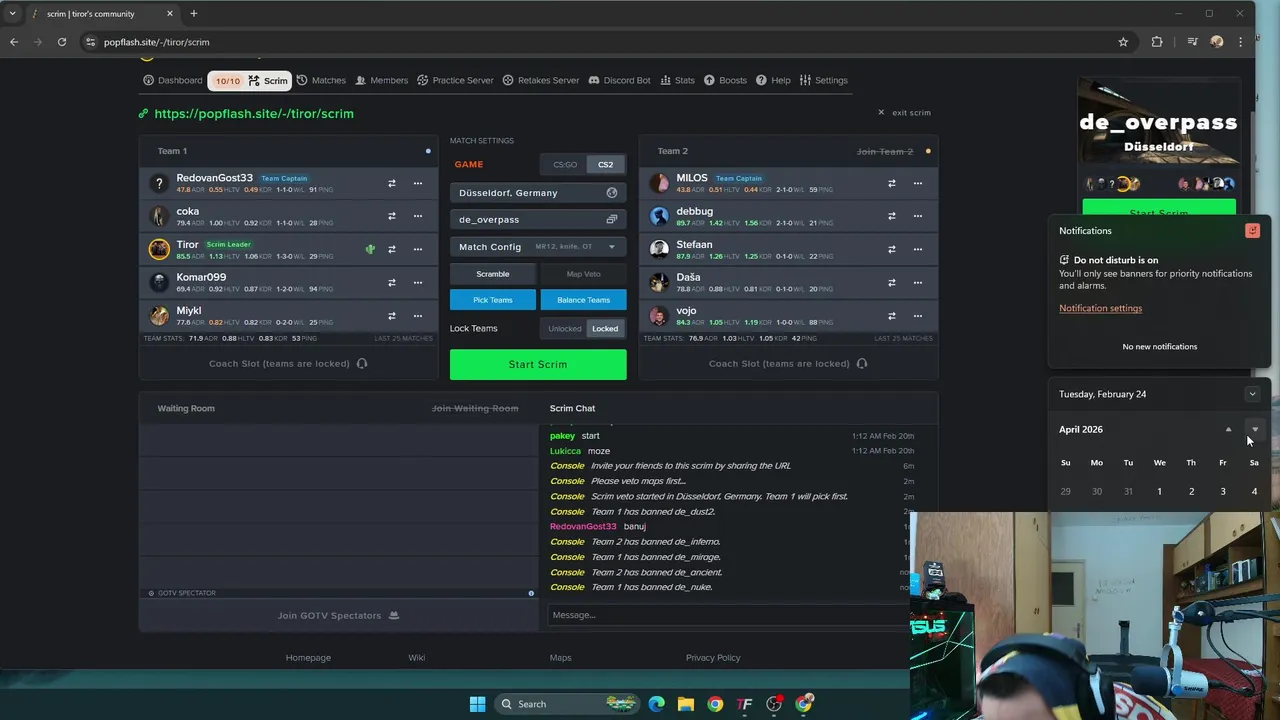The image size is (1280, 720).
Task: Swap team for Komar099
Action: pyautogui.click(x=392, y=282)
